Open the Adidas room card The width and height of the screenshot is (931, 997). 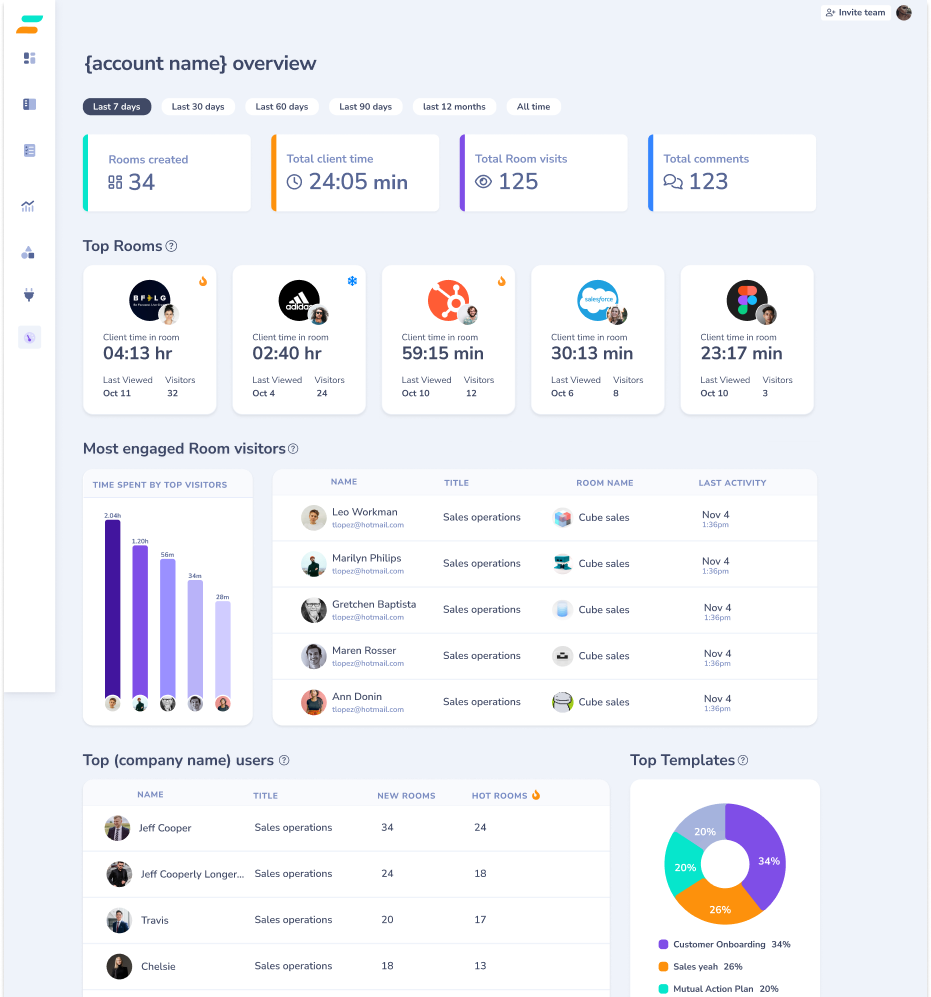point(299,340)
